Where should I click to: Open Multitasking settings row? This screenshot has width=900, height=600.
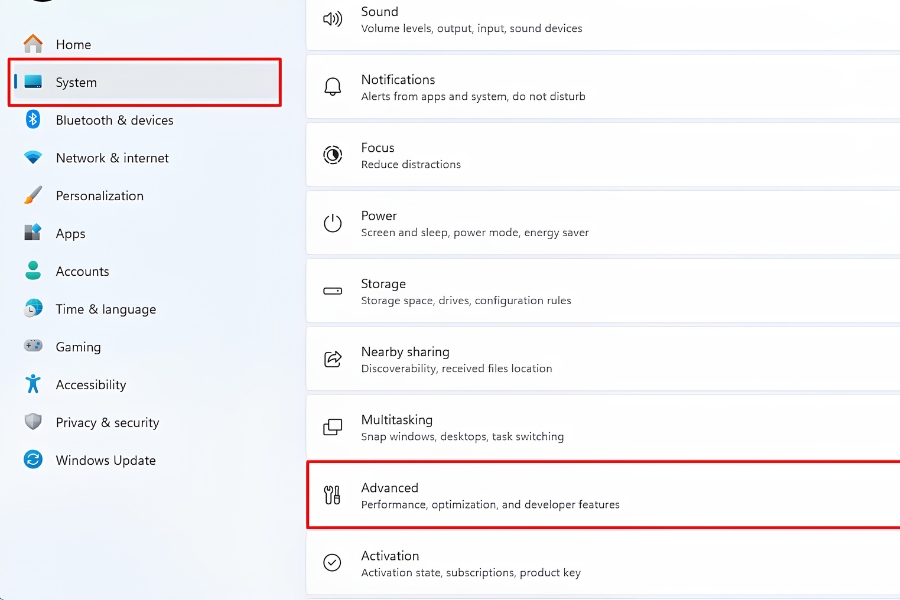603,427
